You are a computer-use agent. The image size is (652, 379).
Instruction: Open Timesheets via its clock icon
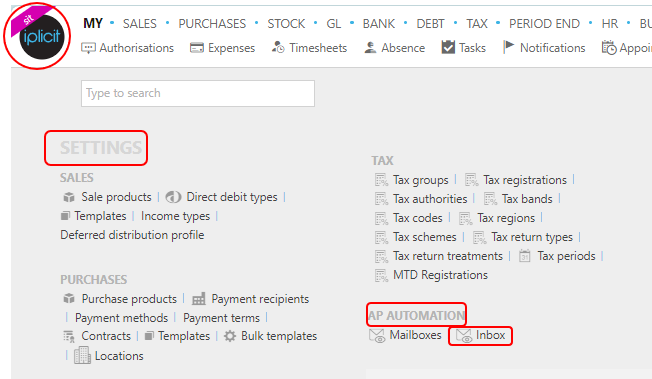click(278, 48)
